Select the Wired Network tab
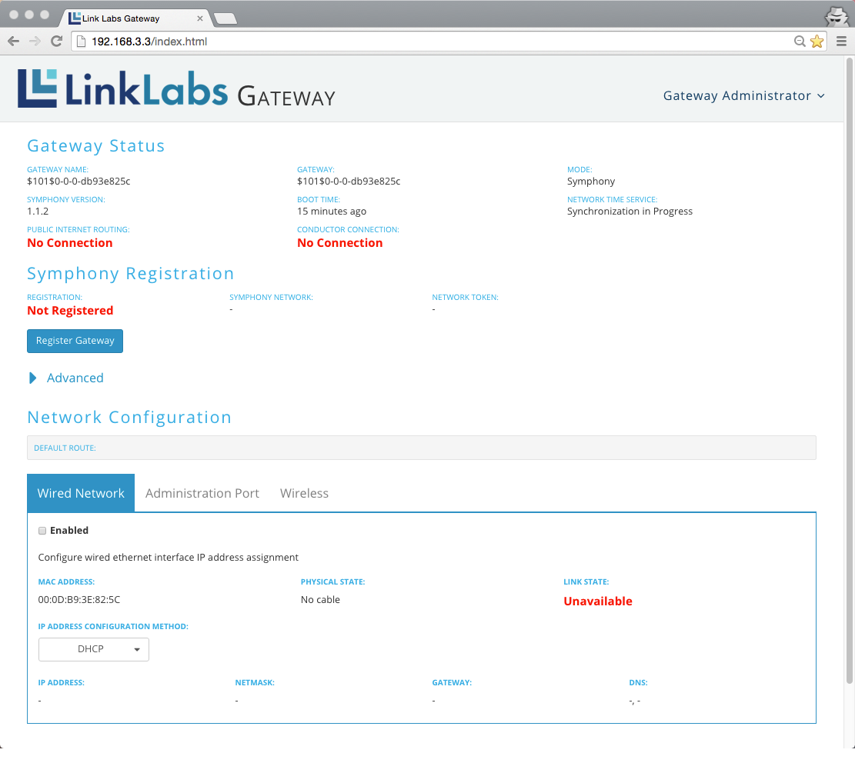855x783 pixels. [81, 493]
